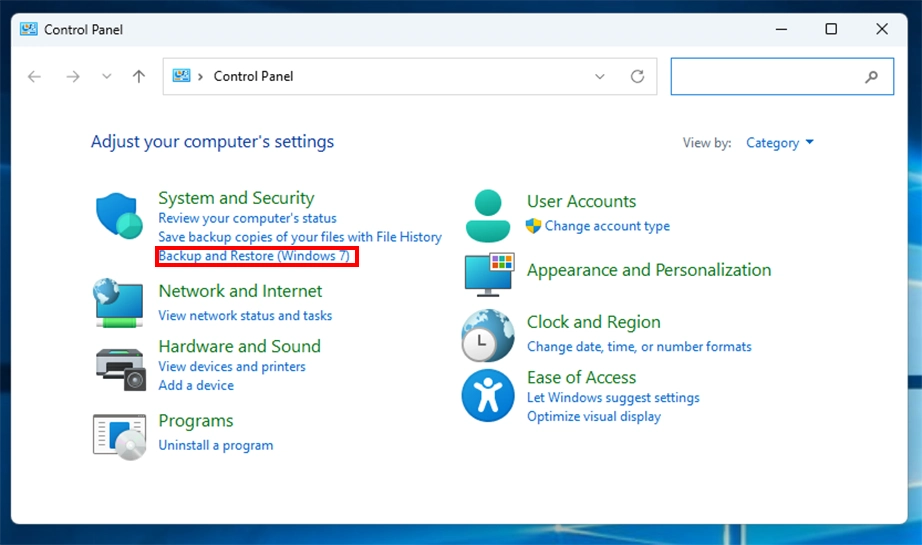Open Network and Internet globe icon

(x=118, y=303)
